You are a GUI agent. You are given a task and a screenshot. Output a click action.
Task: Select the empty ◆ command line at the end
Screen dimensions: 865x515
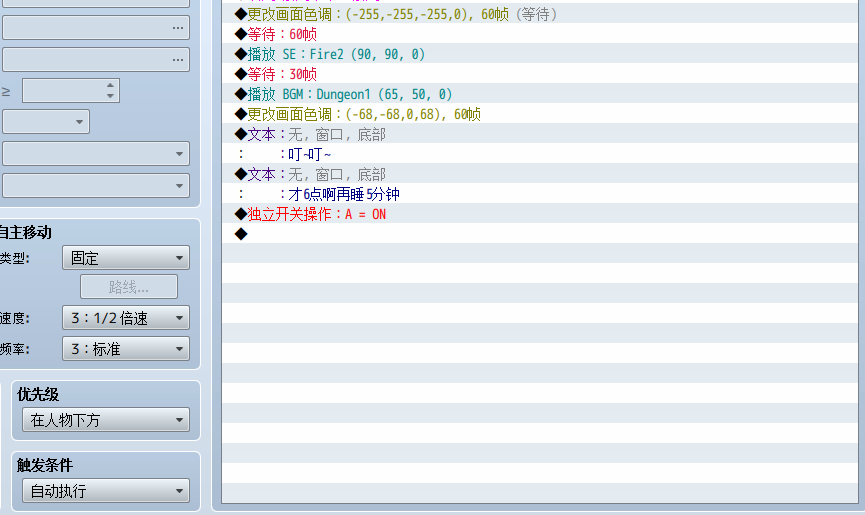click(540, 234)
